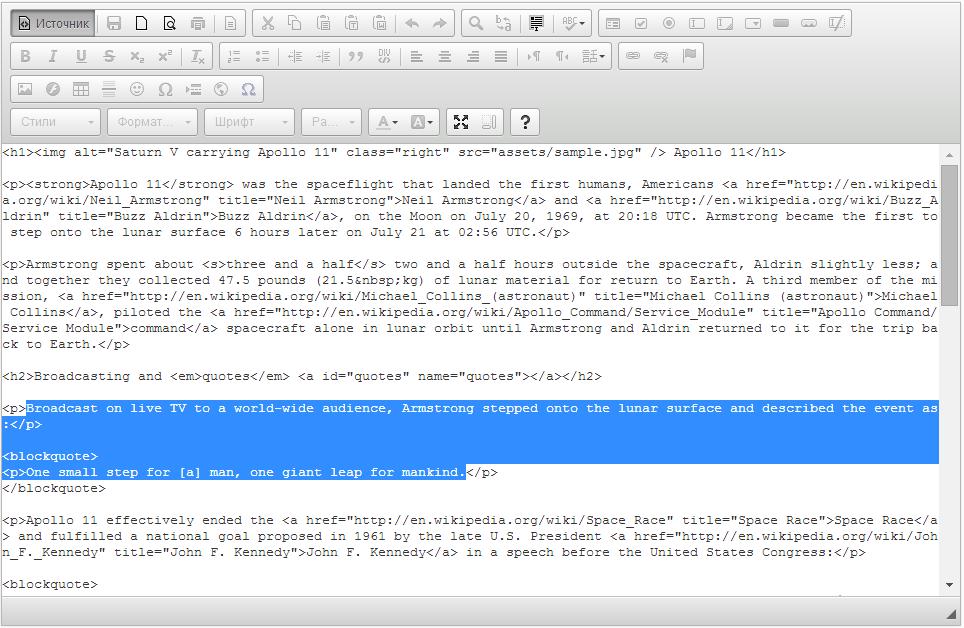The width and height of the screenshot is (964, 628).
Task: Open the Replace tool icon
Action: click(x=504, y=23)
